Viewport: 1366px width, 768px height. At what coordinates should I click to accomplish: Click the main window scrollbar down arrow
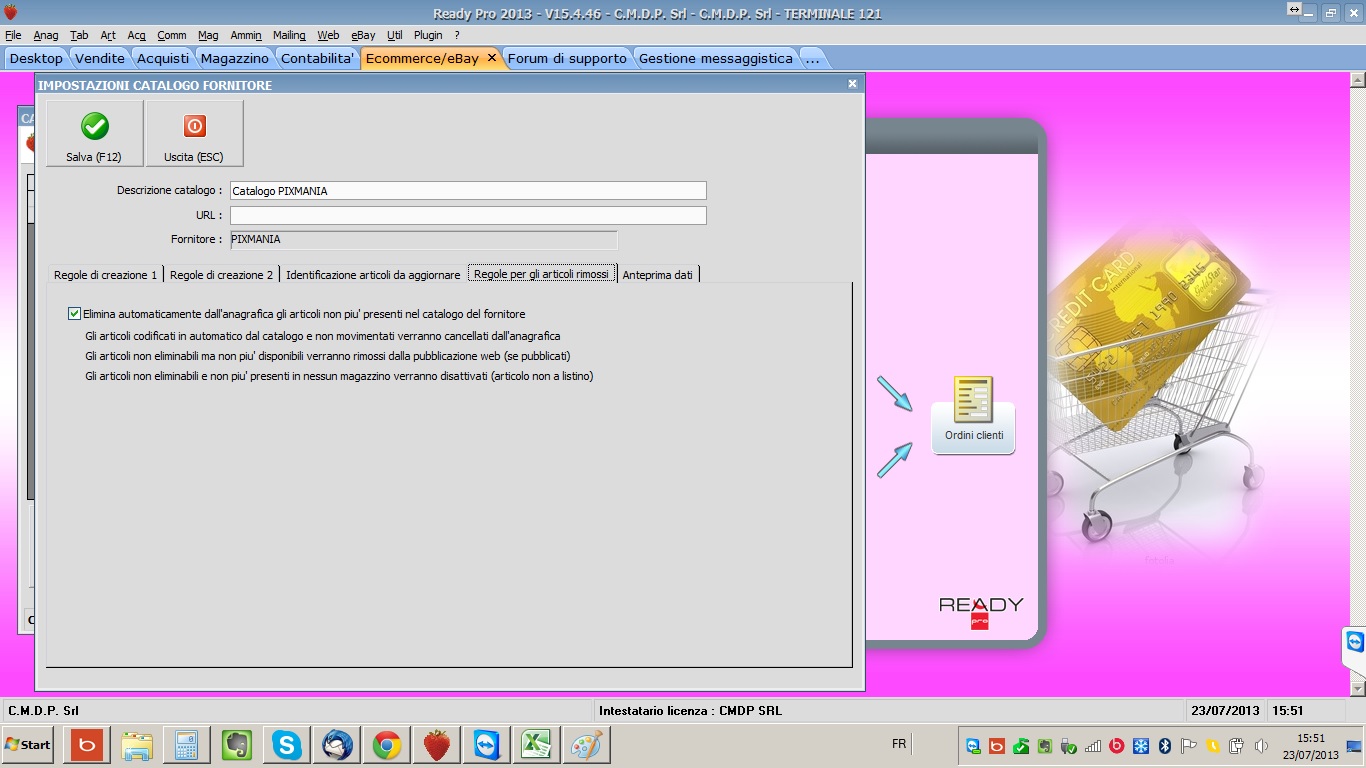pos(1357,689)
